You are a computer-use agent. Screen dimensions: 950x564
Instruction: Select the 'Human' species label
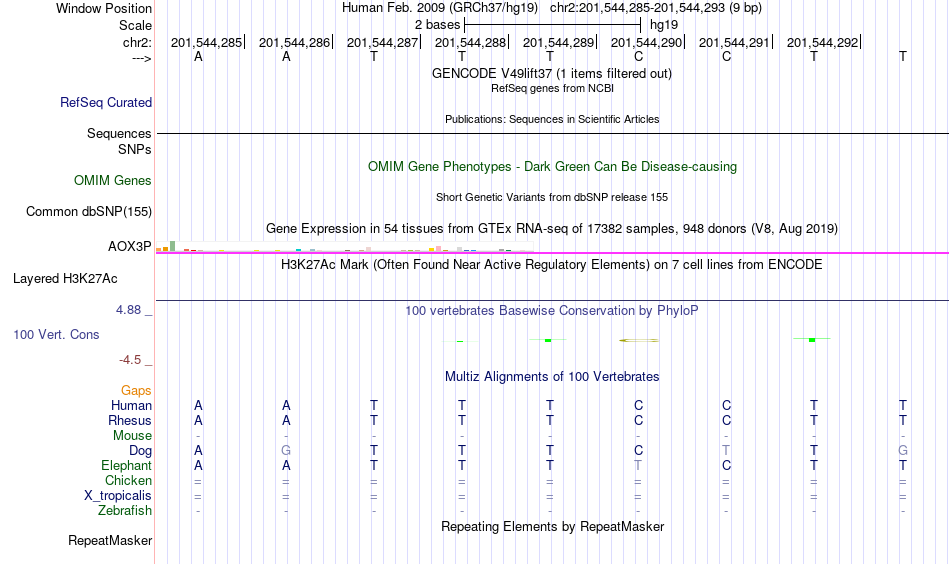(131, 405)
